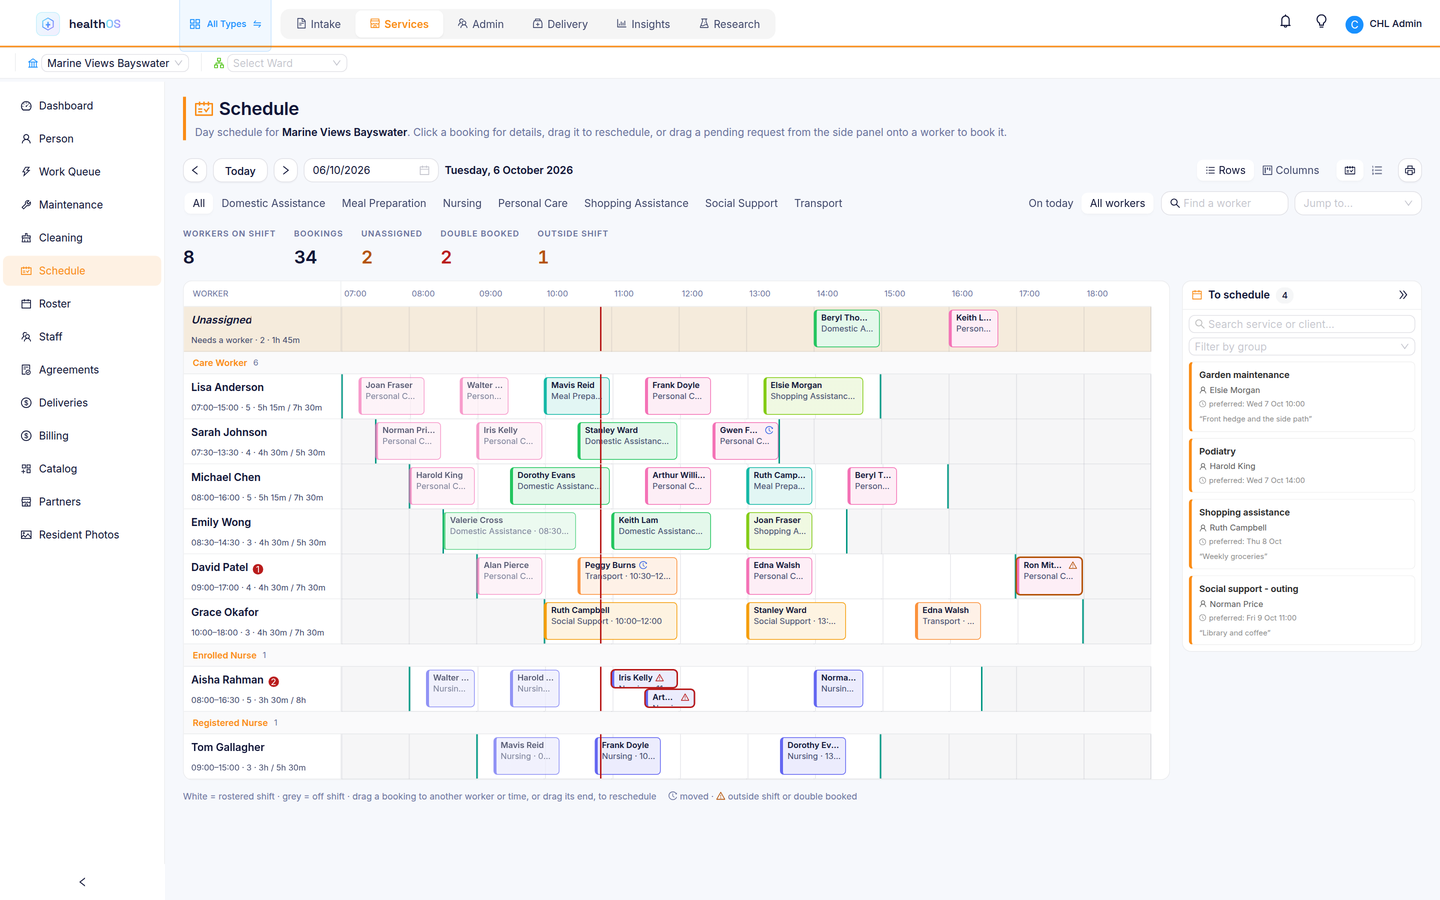Click the lightbulb tips icon
This screenshot has height=900, width=1440.
(x=1321, y=22)
